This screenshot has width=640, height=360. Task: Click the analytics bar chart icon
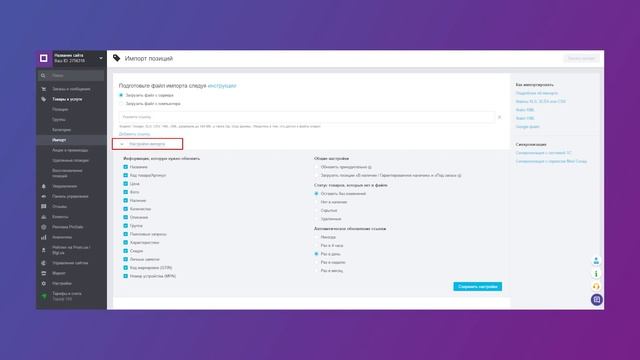coord(44,237)
